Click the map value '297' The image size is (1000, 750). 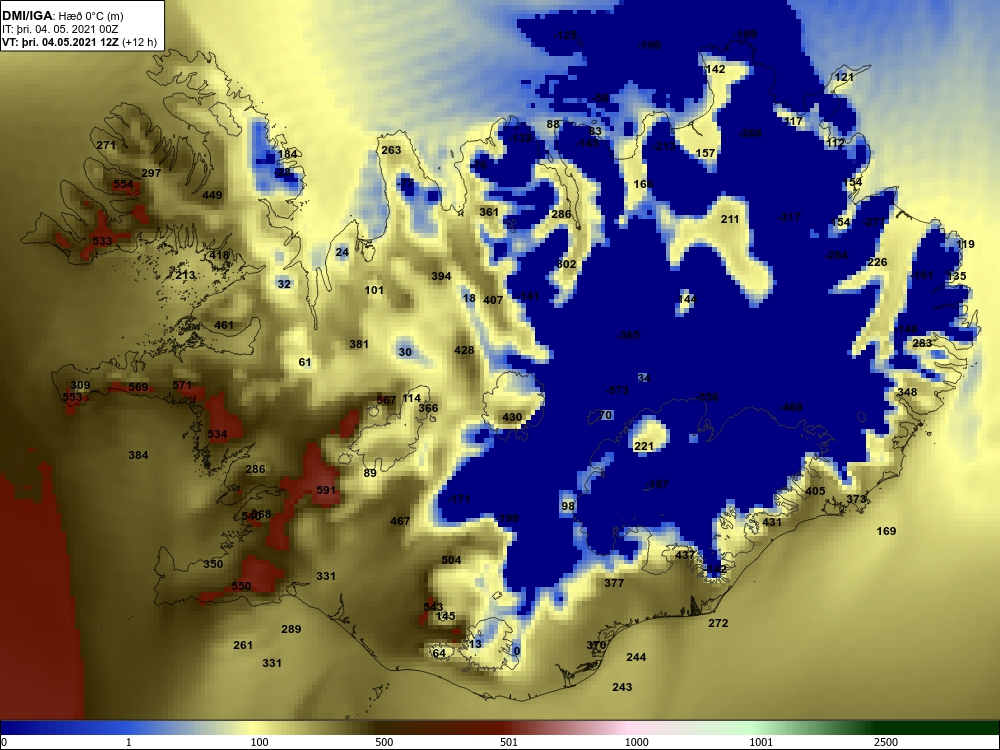151,173
